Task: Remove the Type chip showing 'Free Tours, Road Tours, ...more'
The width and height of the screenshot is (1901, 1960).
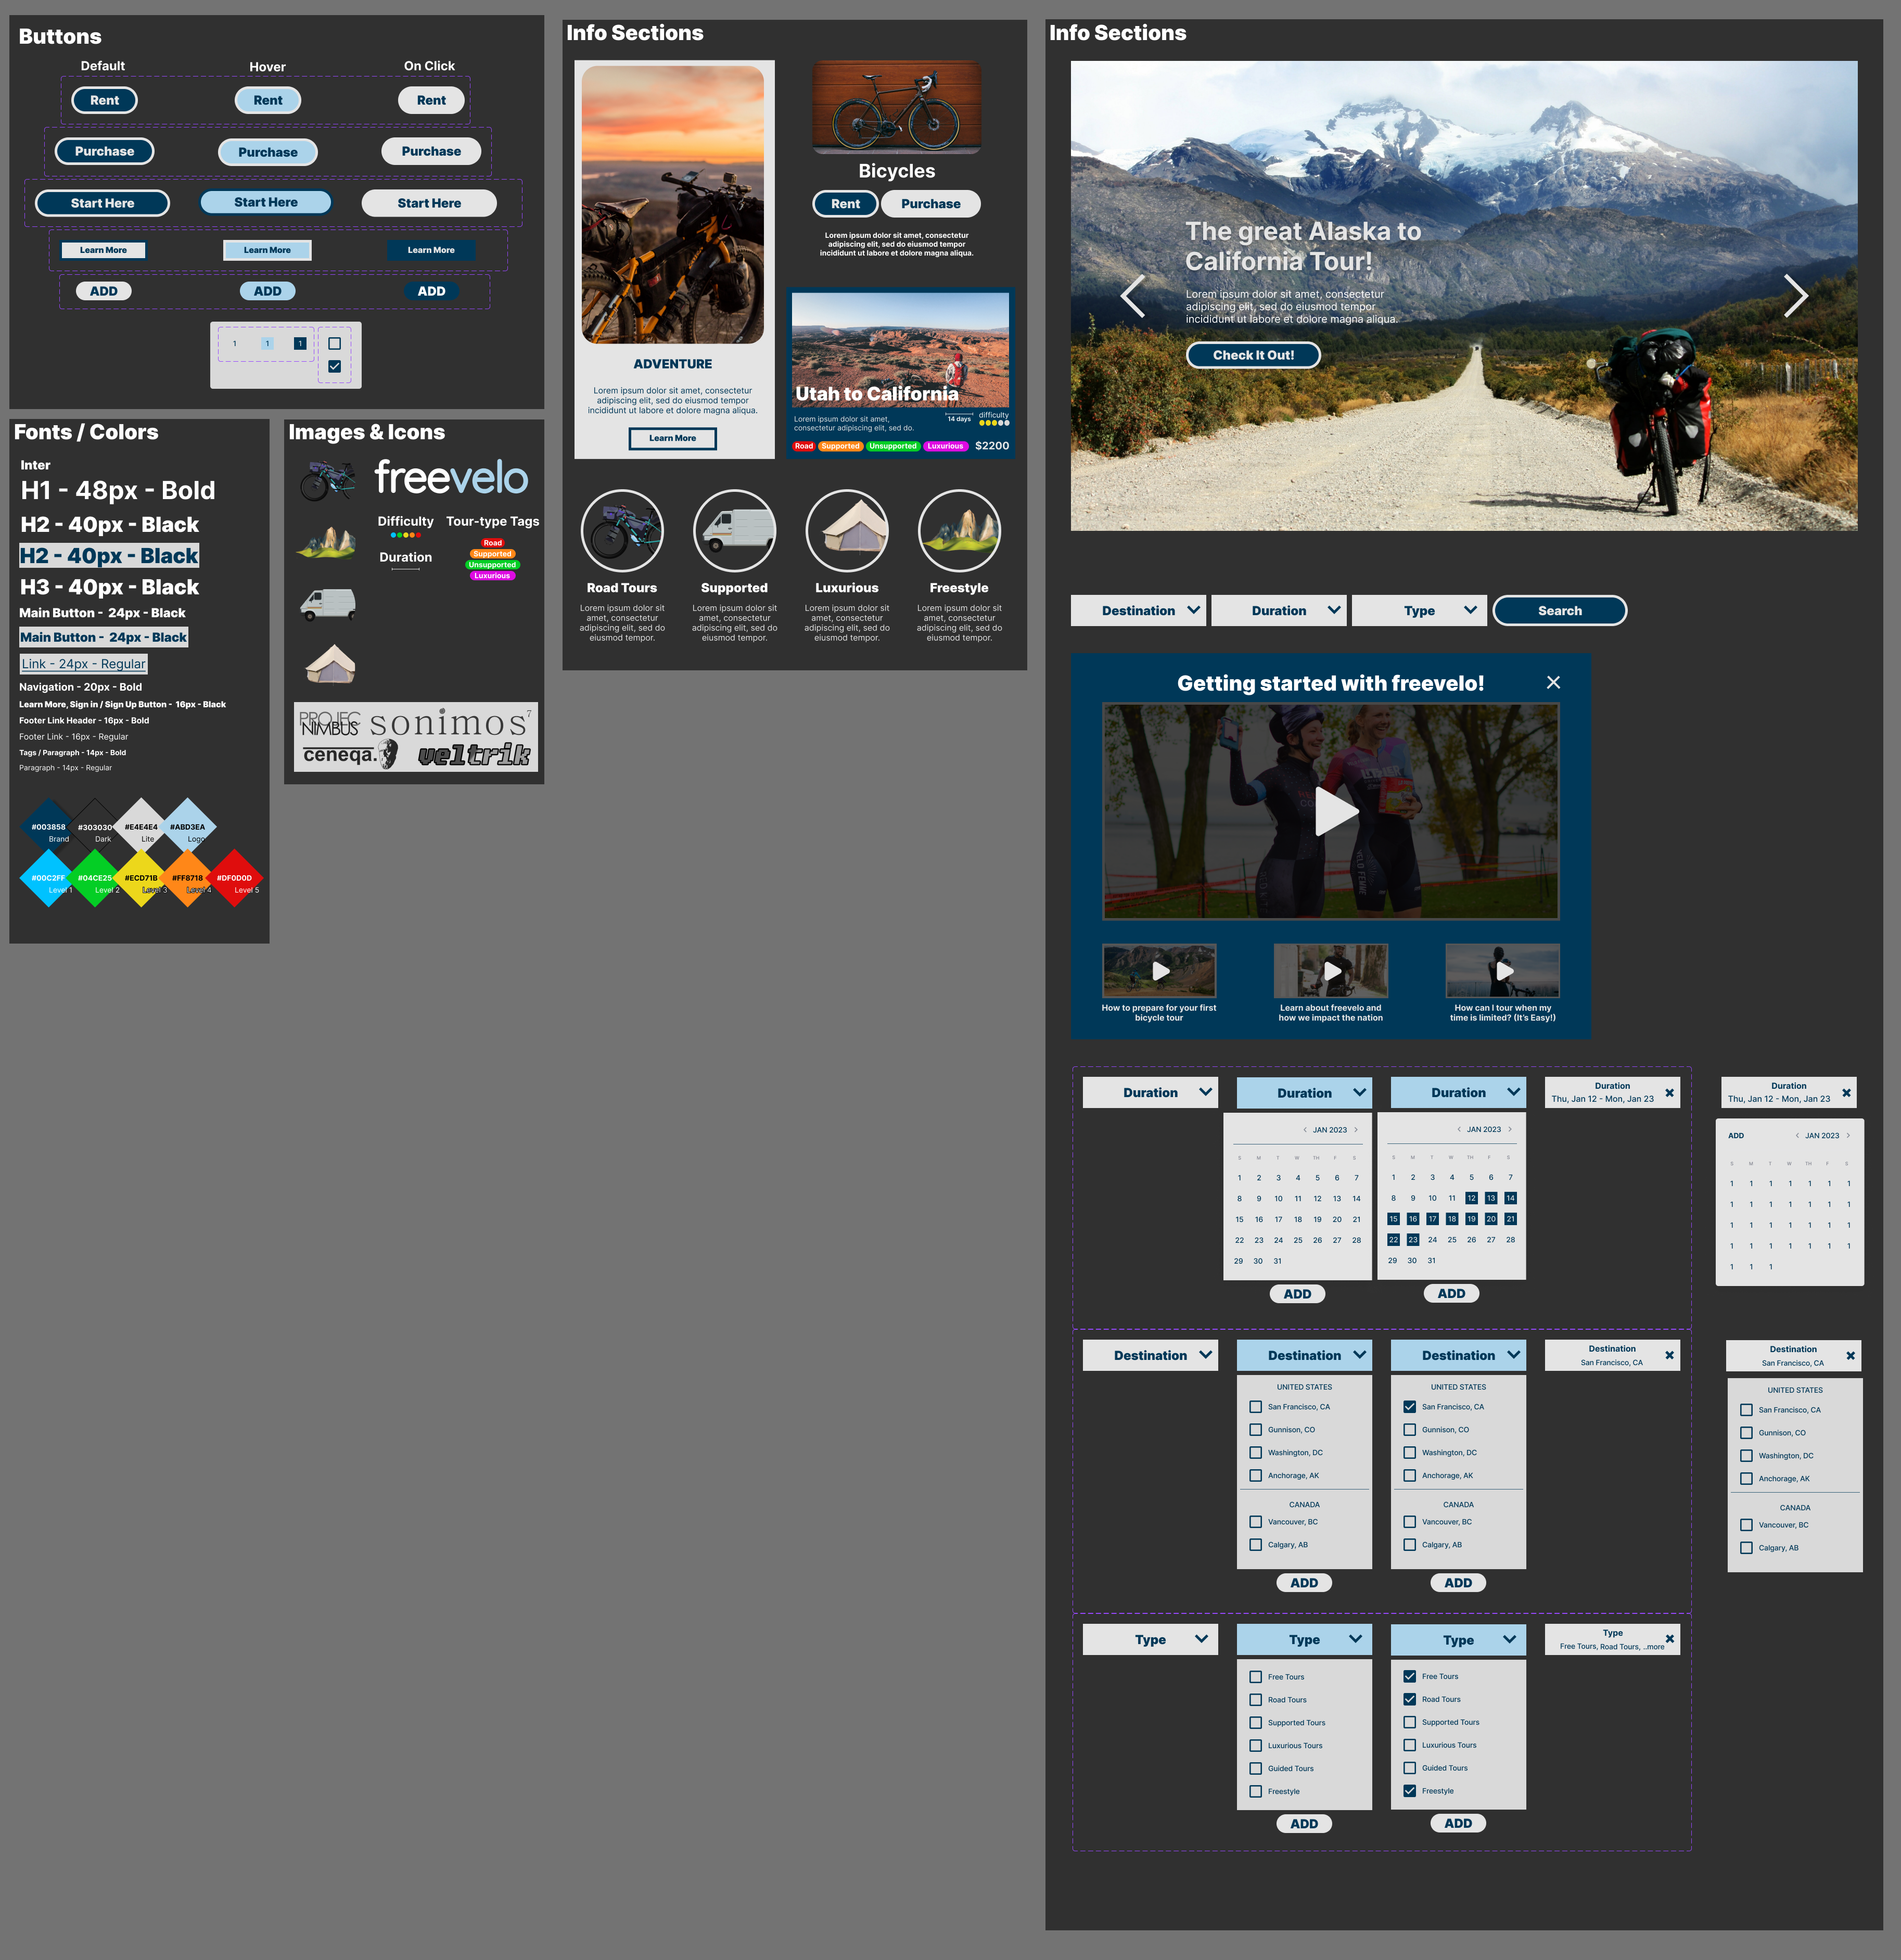Action: (x=1670, y=1639)
